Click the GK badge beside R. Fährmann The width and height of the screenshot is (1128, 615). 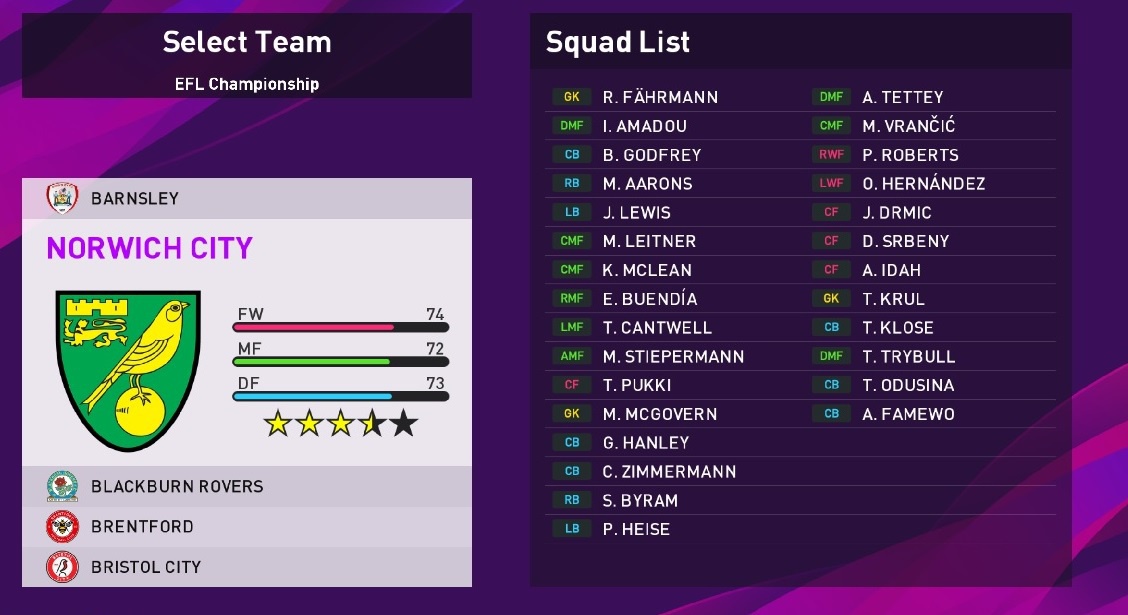coord(572,97)
